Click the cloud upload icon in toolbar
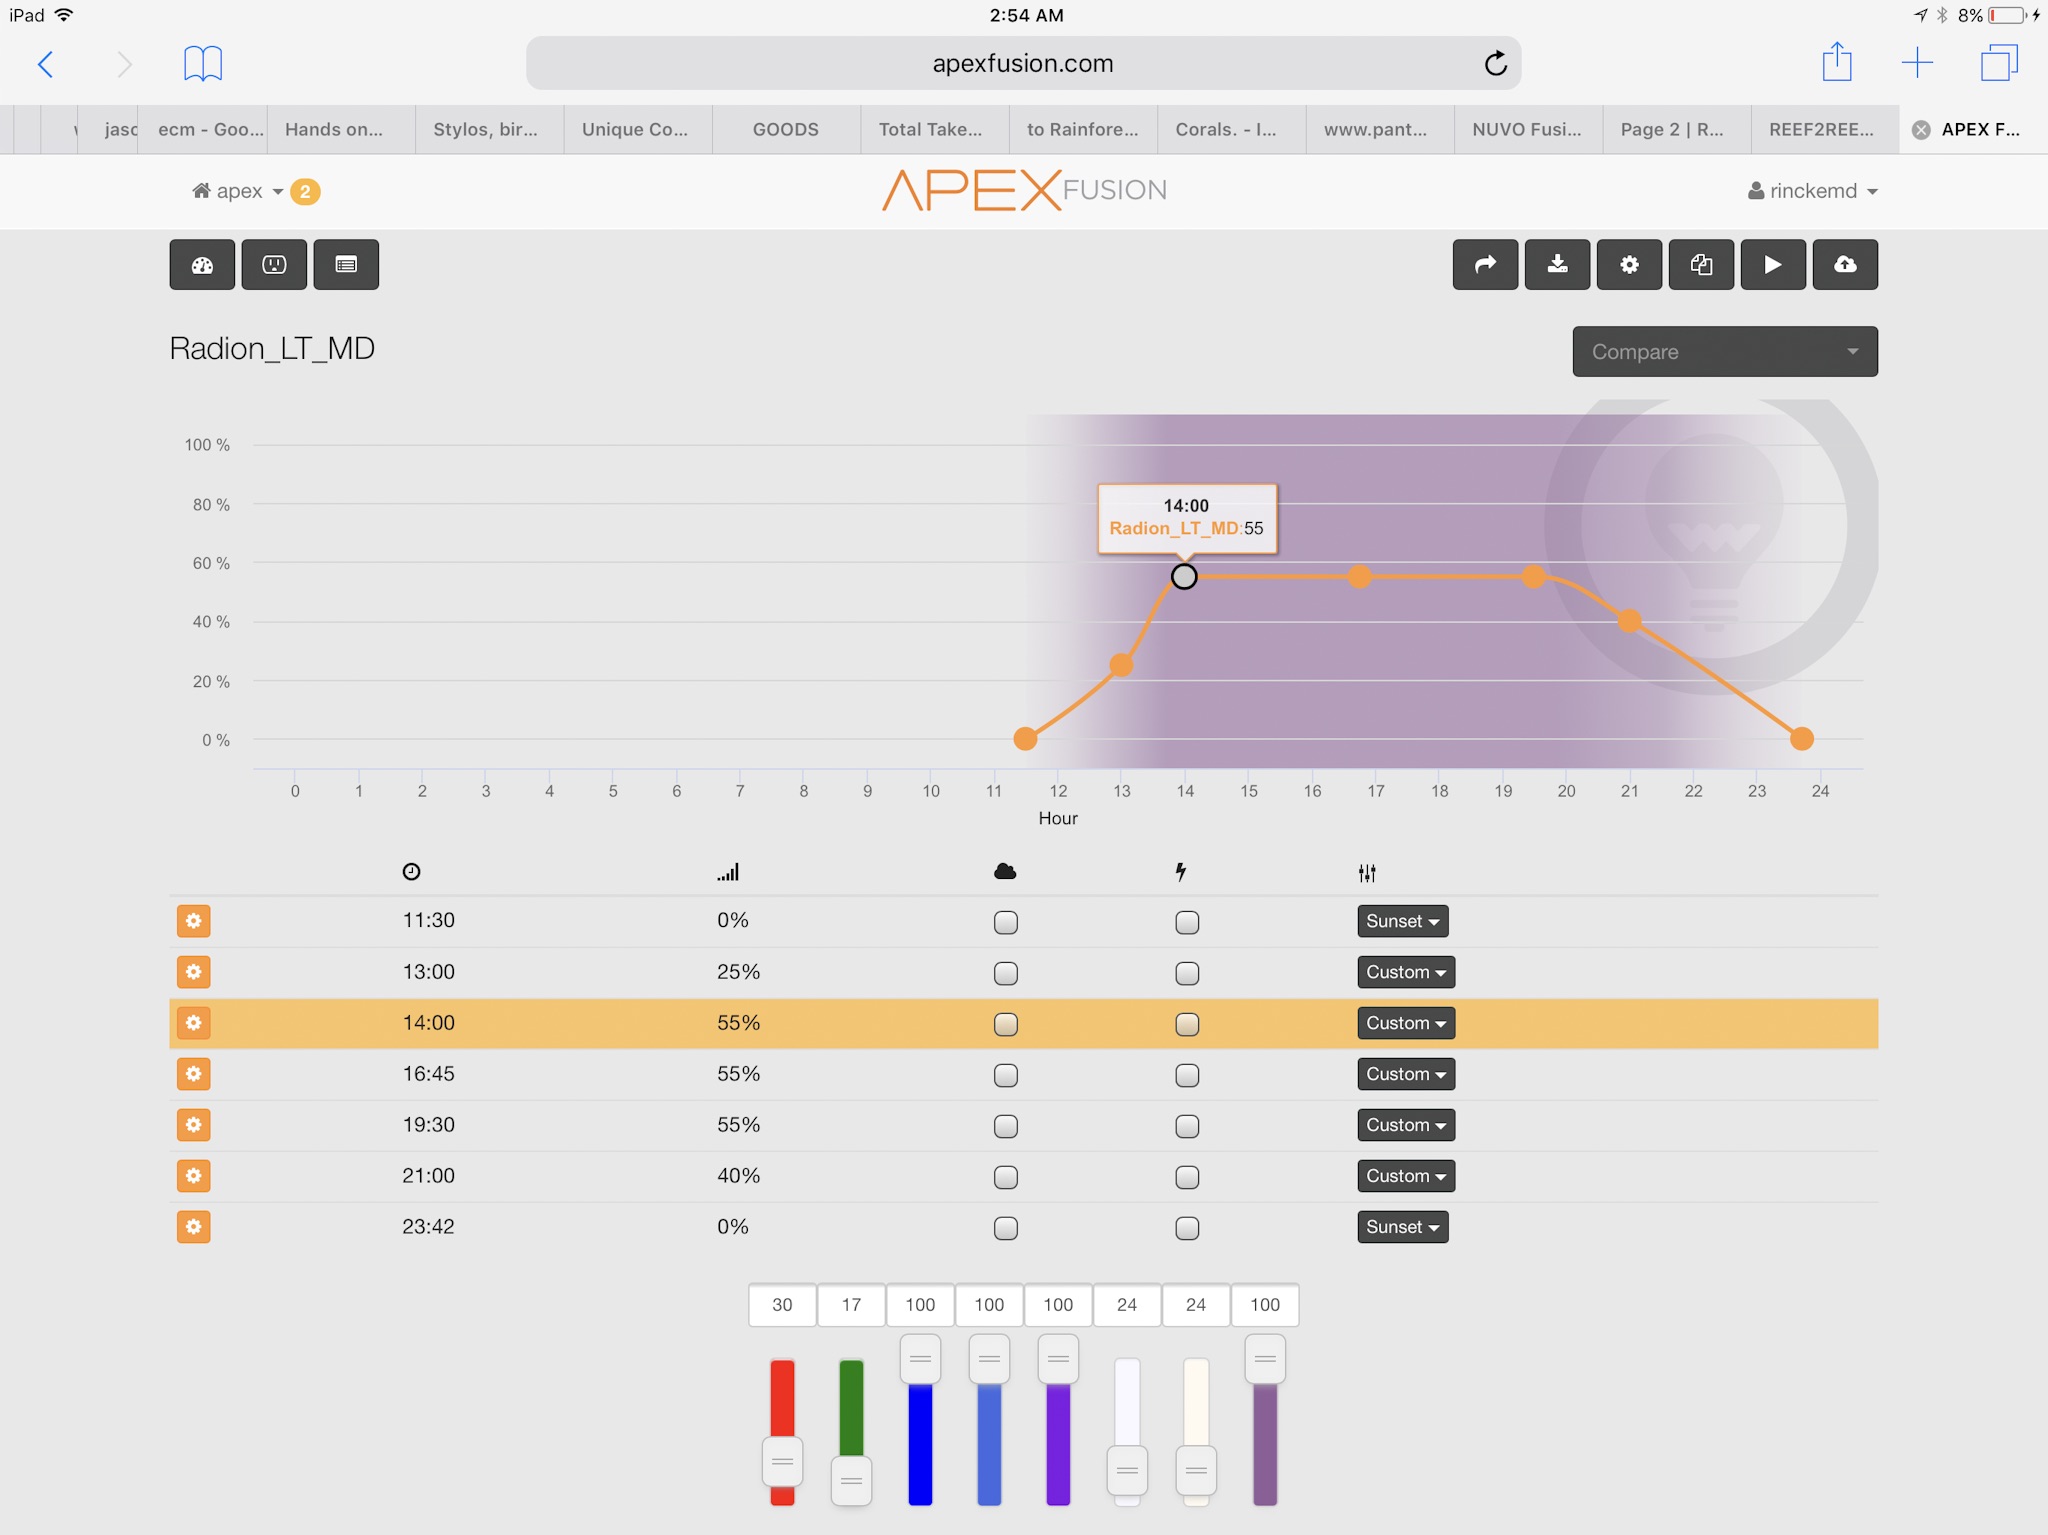The height and width of the screenshot is (1535, 2048). click(x=1846, y=263)
